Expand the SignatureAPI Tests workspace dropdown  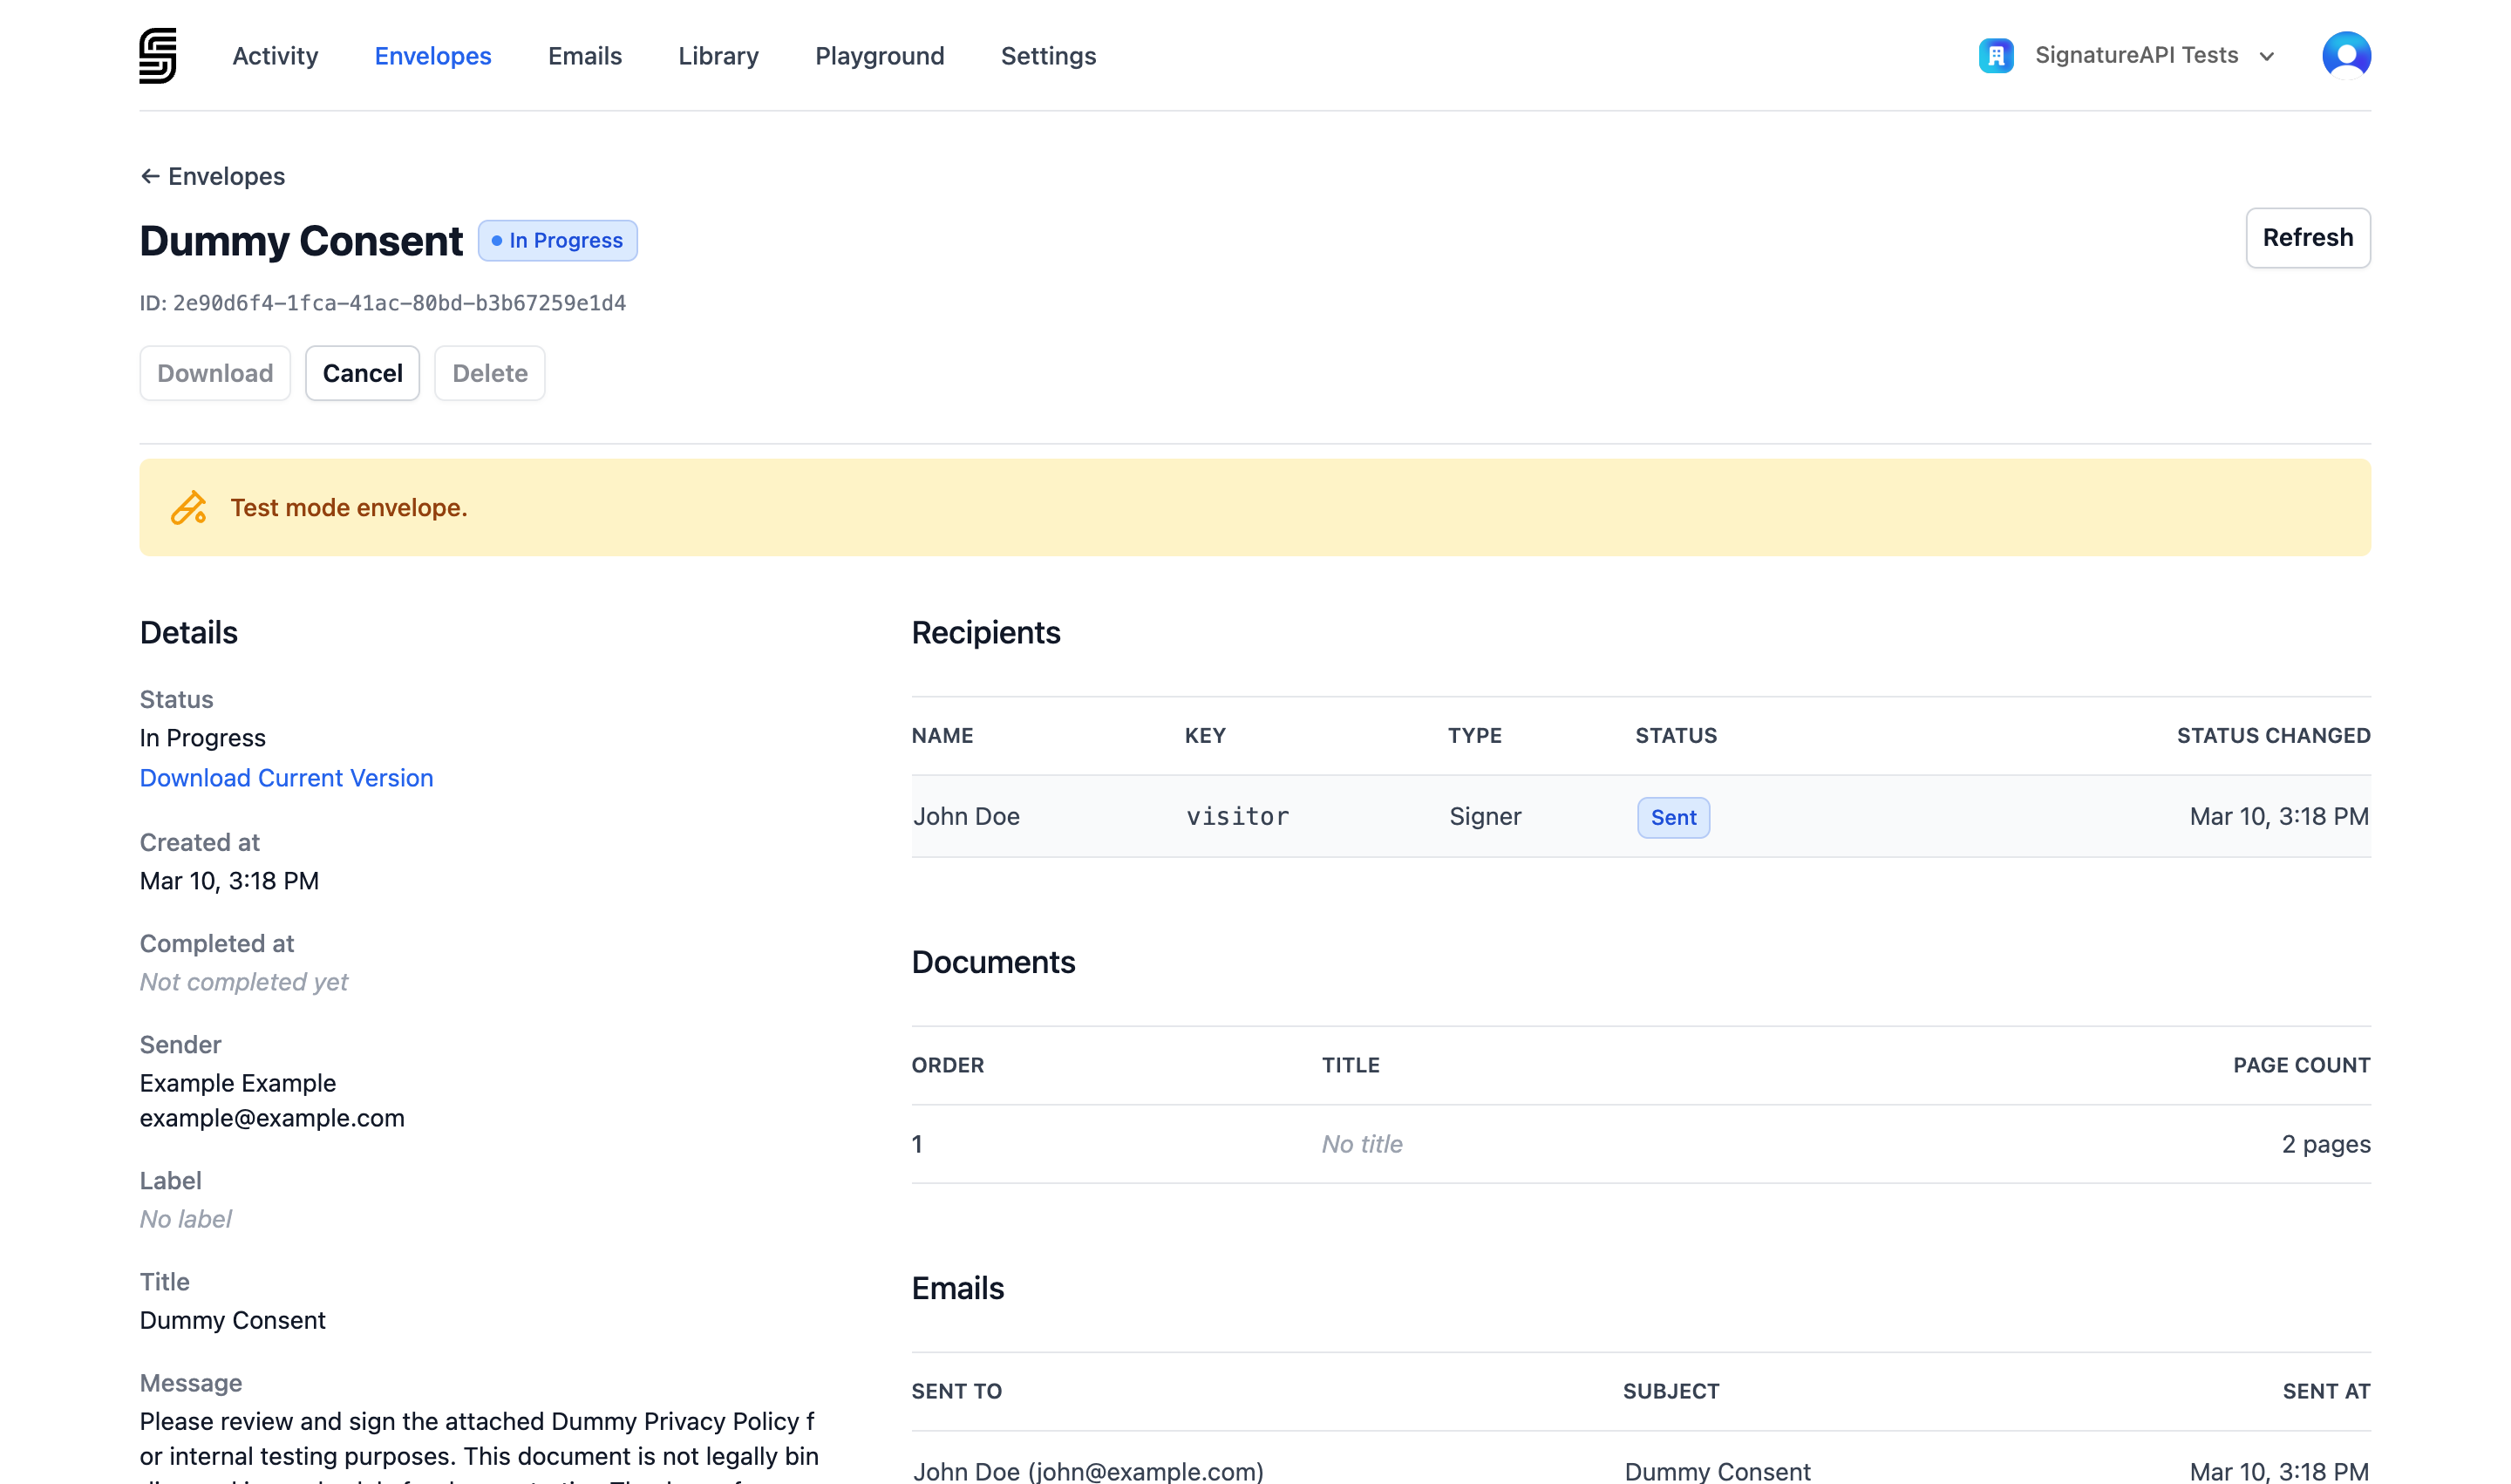pos(2266,56)
